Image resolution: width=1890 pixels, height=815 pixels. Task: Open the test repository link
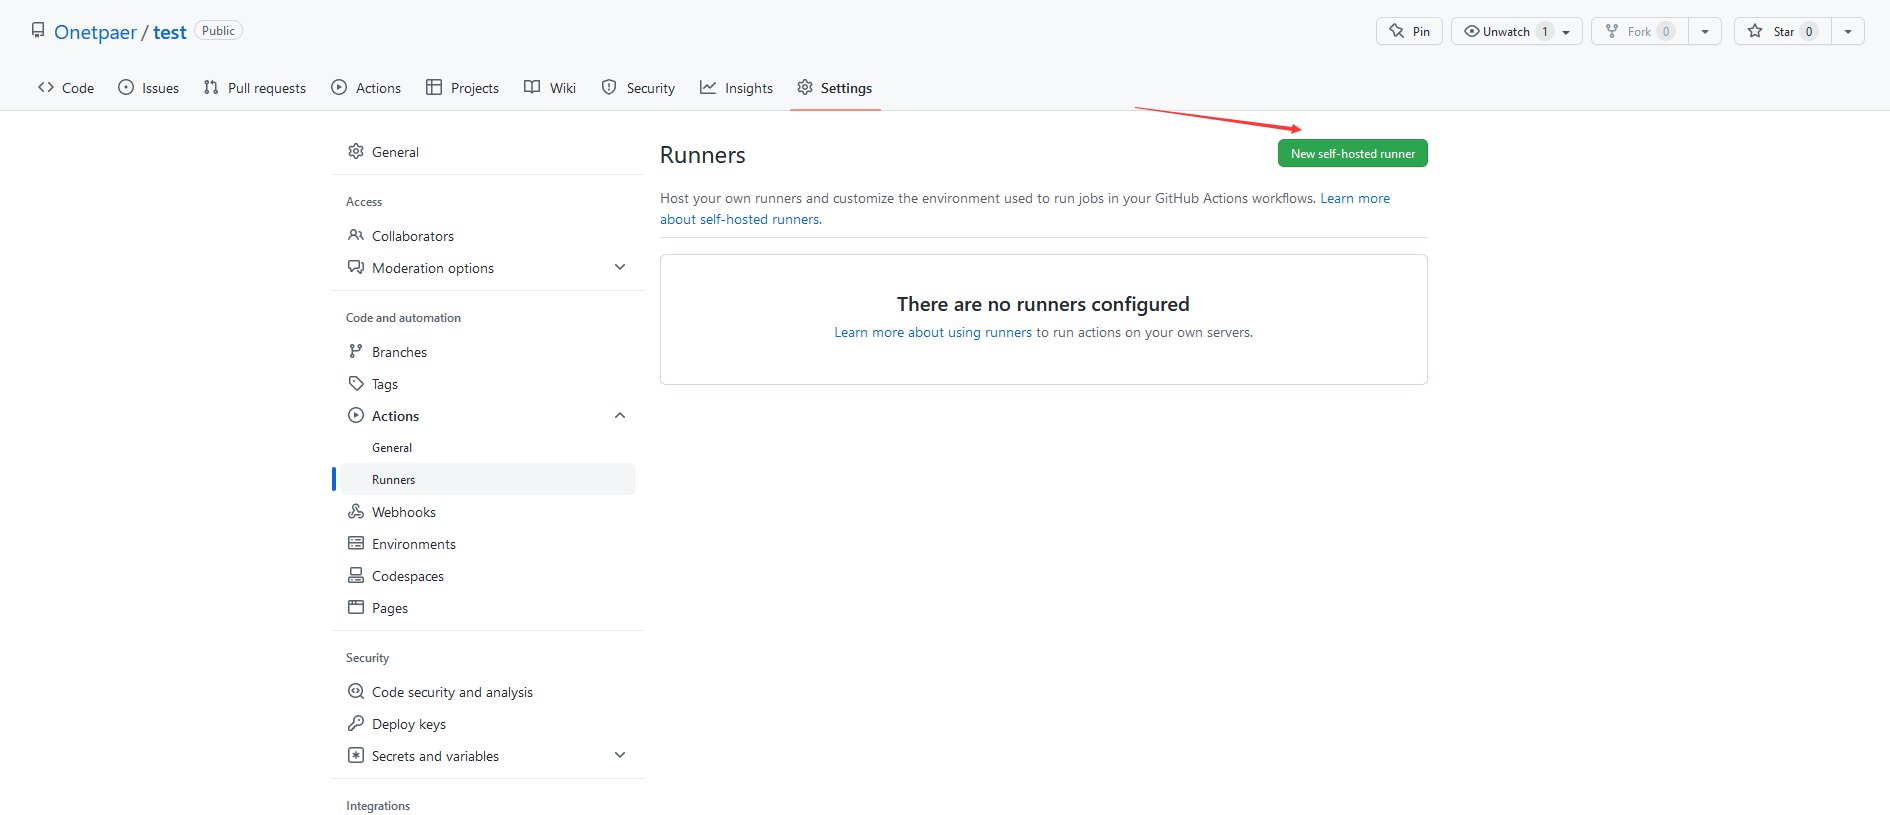[x=170, y=32]
